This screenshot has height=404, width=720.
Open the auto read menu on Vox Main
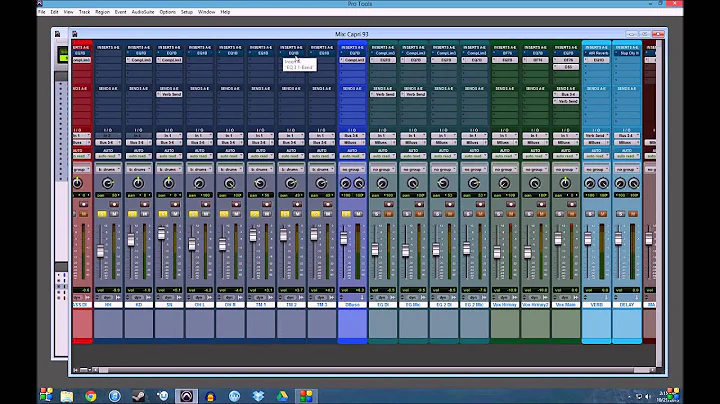(x=565, y=156)
